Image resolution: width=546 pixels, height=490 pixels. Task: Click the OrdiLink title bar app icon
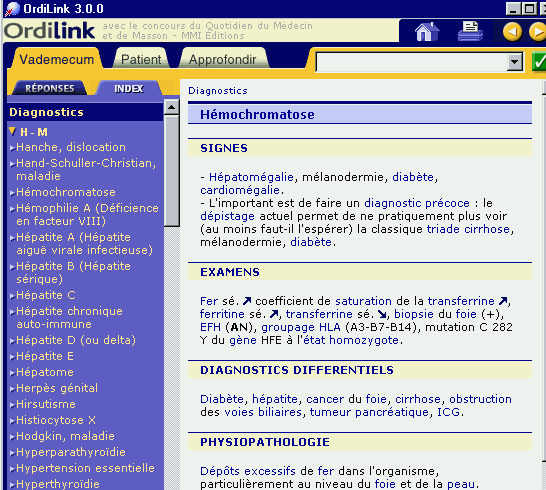[x=12, y=9]
